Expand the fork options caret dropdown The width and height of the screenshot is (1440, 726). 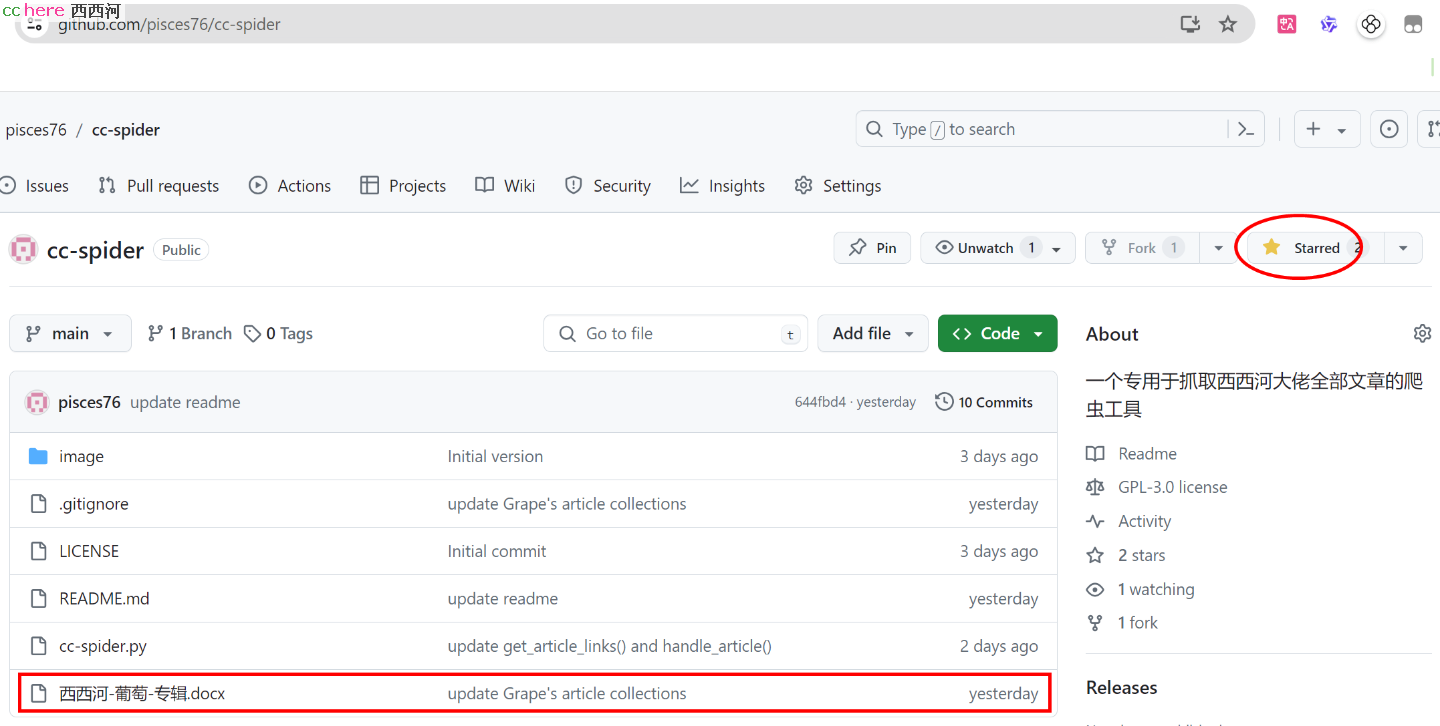(x=1217, y=248)
